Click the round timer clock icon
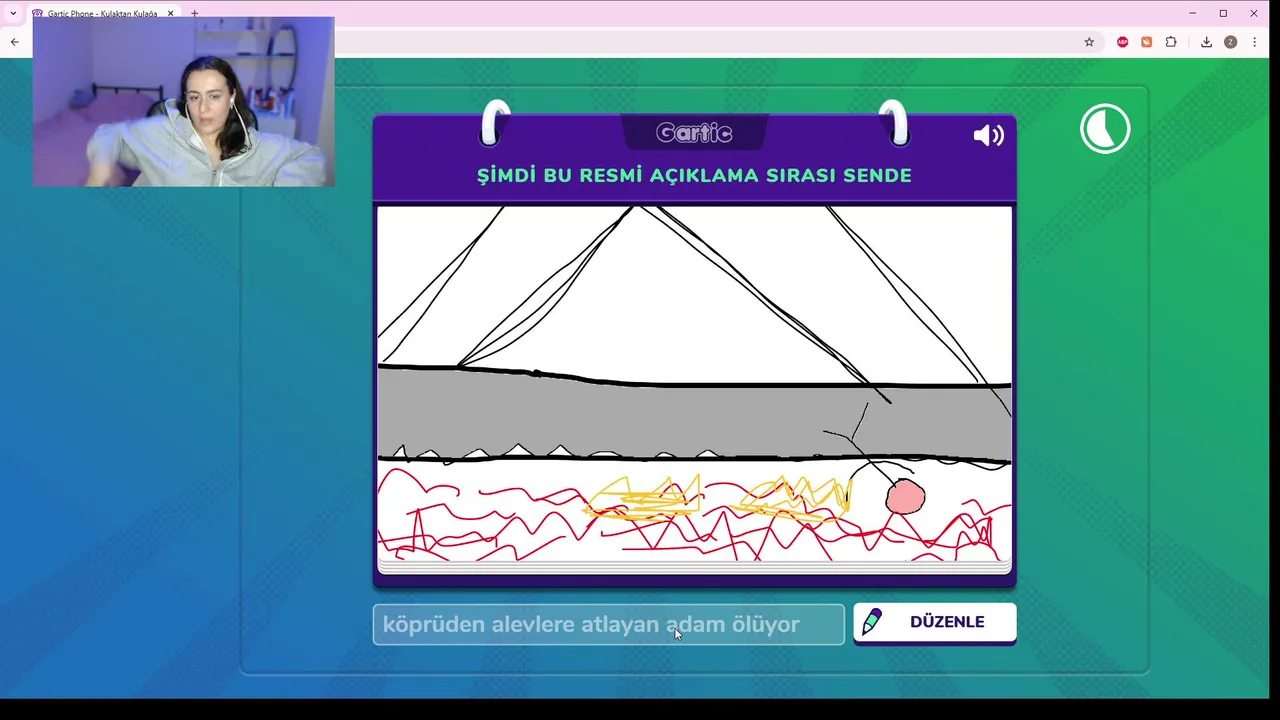 pyautogui.click(x=1105, y=129)
